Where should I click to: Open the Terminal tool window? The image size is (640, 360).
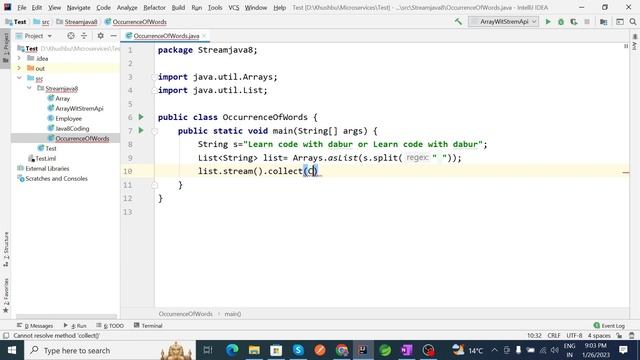coord(148,326)
